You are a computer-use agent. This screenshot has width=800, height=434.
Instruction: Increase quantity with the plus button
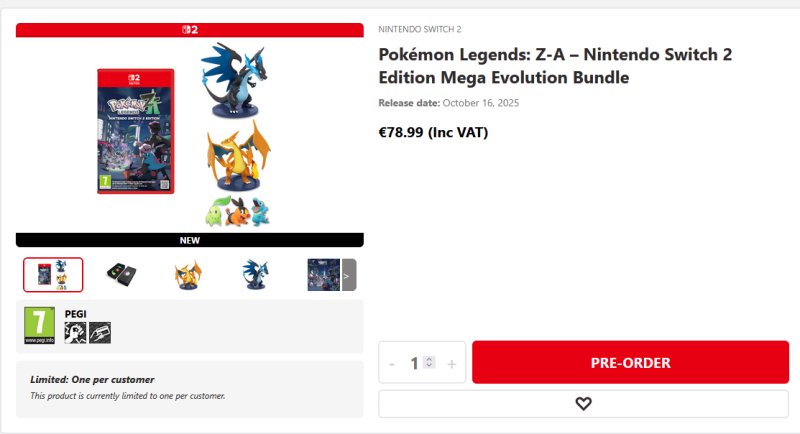[x=452, y=363]
